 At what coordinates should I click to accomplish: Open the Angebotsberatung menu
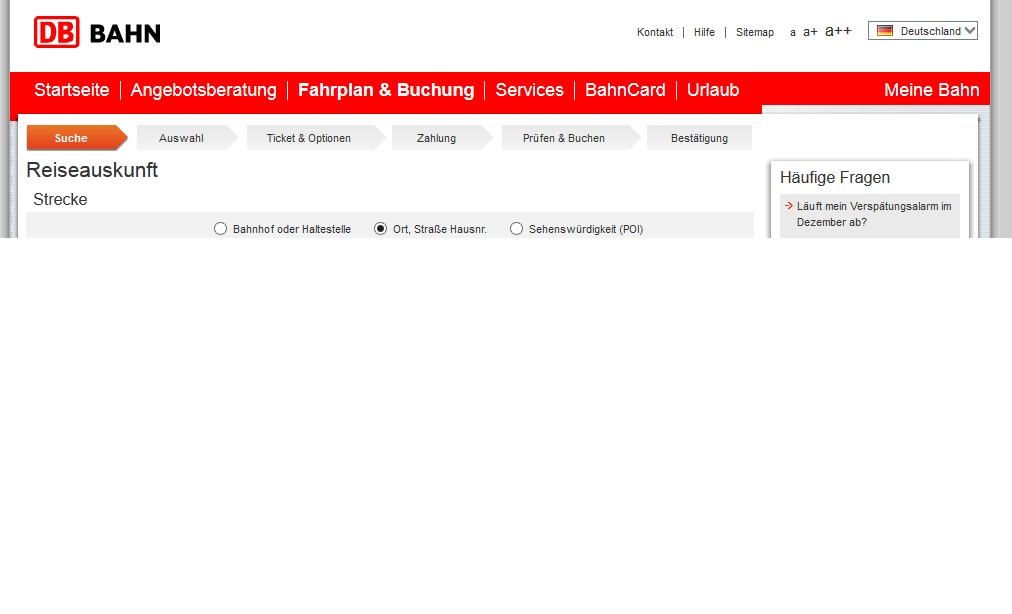click(x=203, y=90)
